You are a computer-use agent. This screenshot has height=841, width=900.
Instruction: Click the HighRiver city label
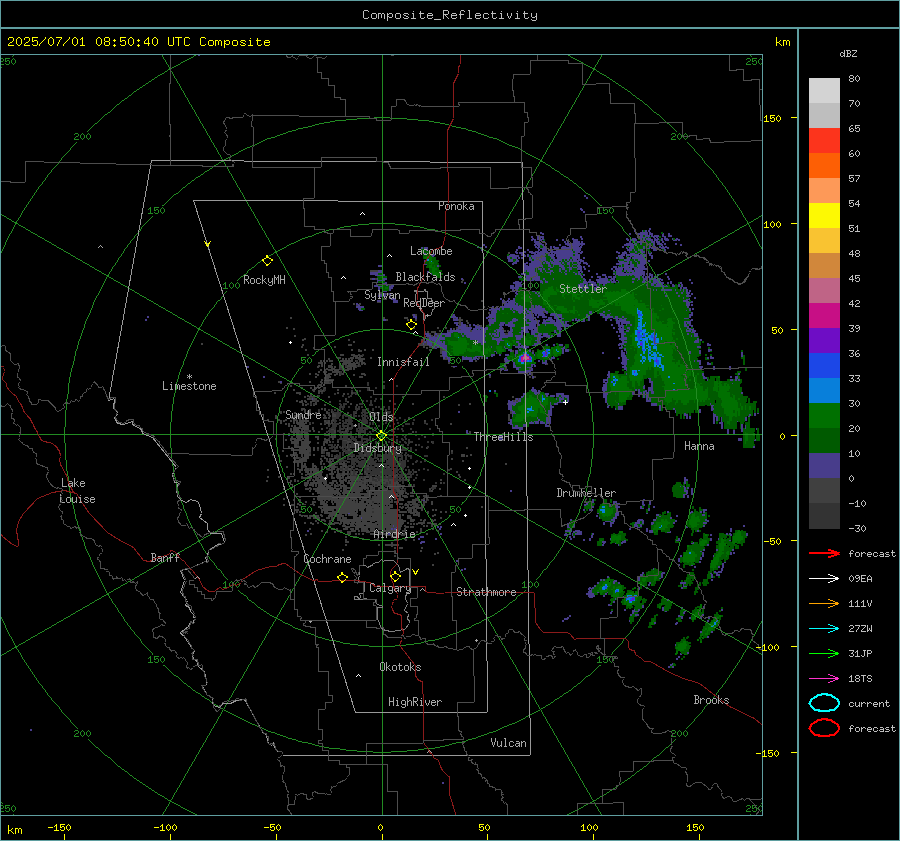414,702
